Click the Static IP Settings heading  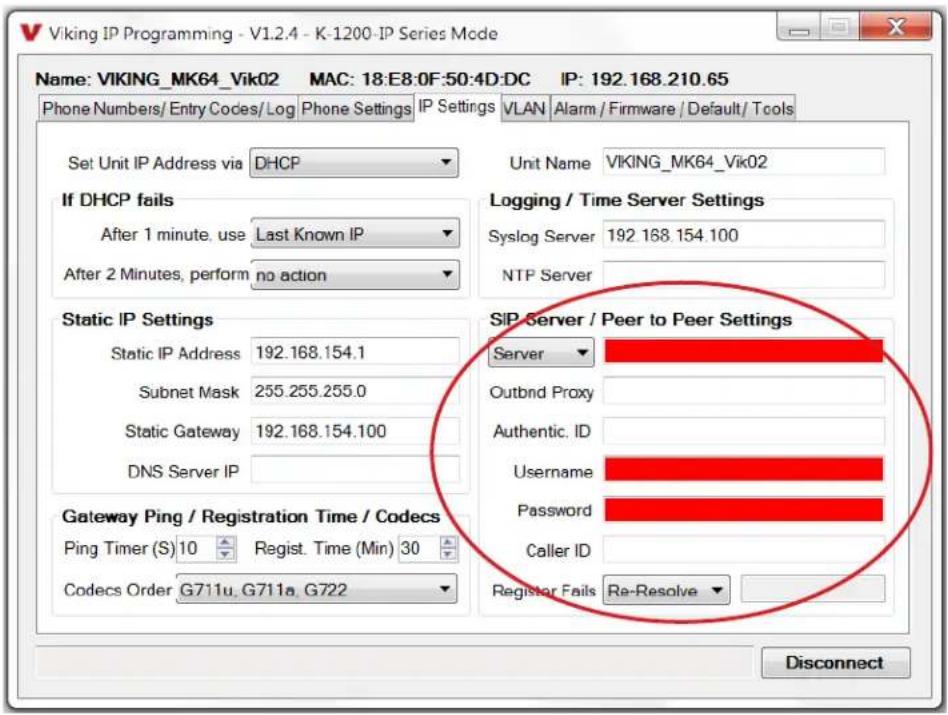[137, 319]
